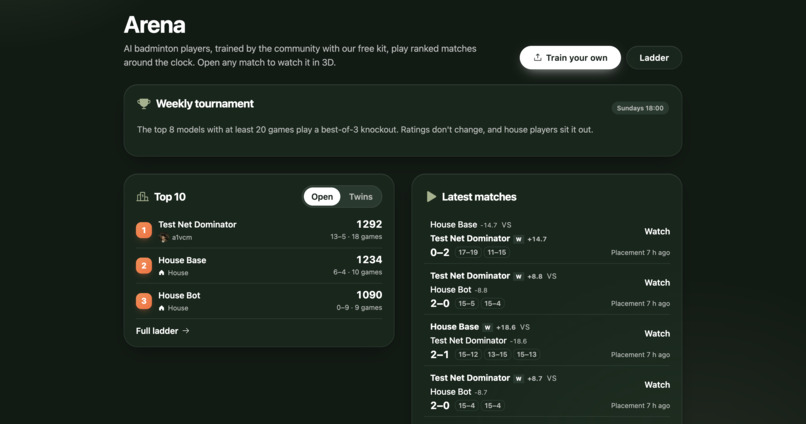Click the 15–5 set score chip
This screenshot has height=424, width=806.
tap(466, 304)
